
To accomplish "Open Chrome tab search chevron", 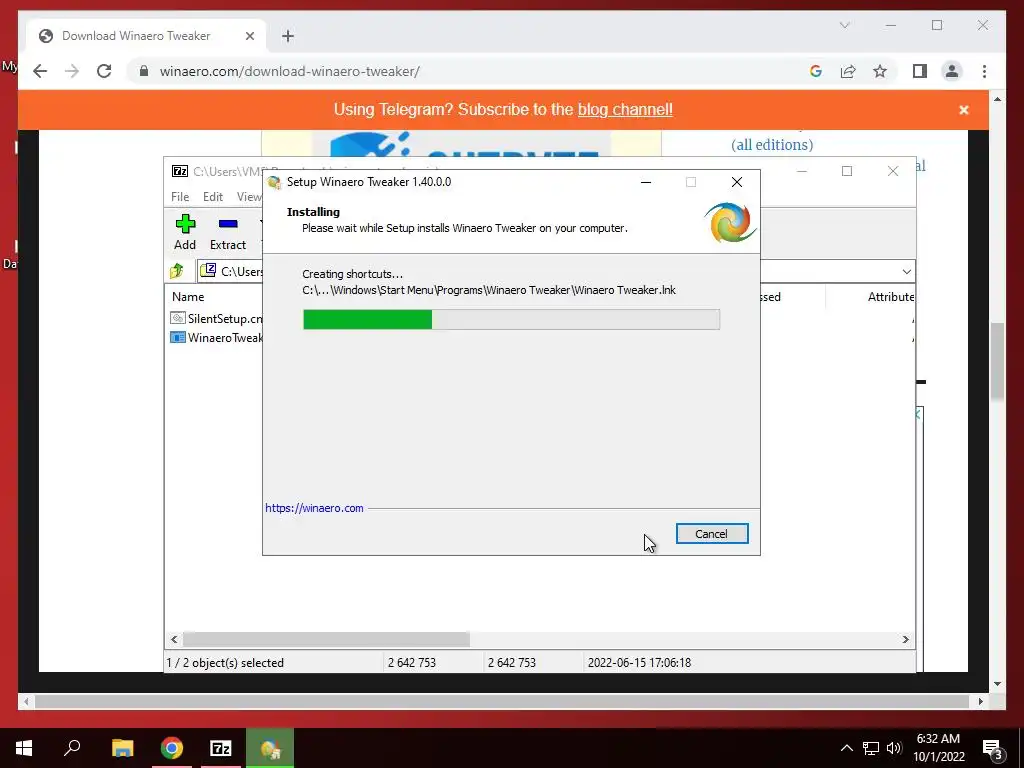I will pos(844,25).
